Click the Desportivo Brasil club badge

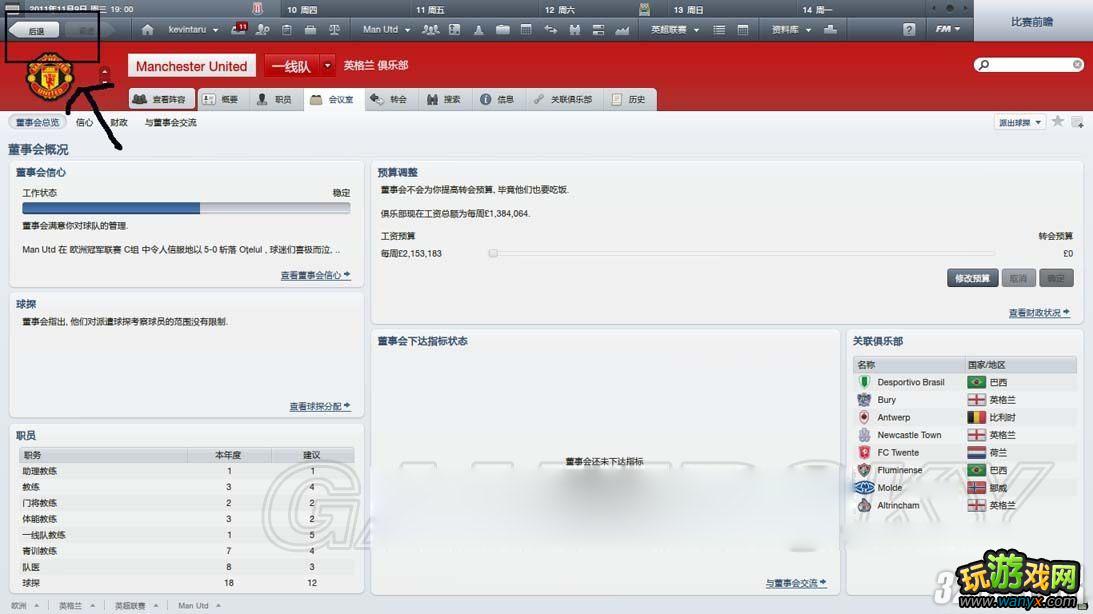coord(864,382)
